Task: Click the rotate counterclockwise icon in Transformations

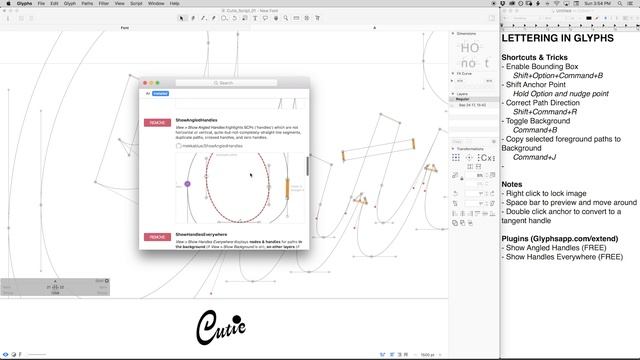Action: (455, 193)
